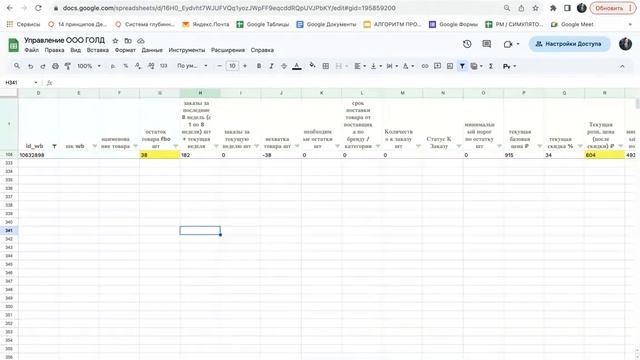Toggle the active filter button in toolbar
The image size is (640, 360).
click(x=462, y=66)
